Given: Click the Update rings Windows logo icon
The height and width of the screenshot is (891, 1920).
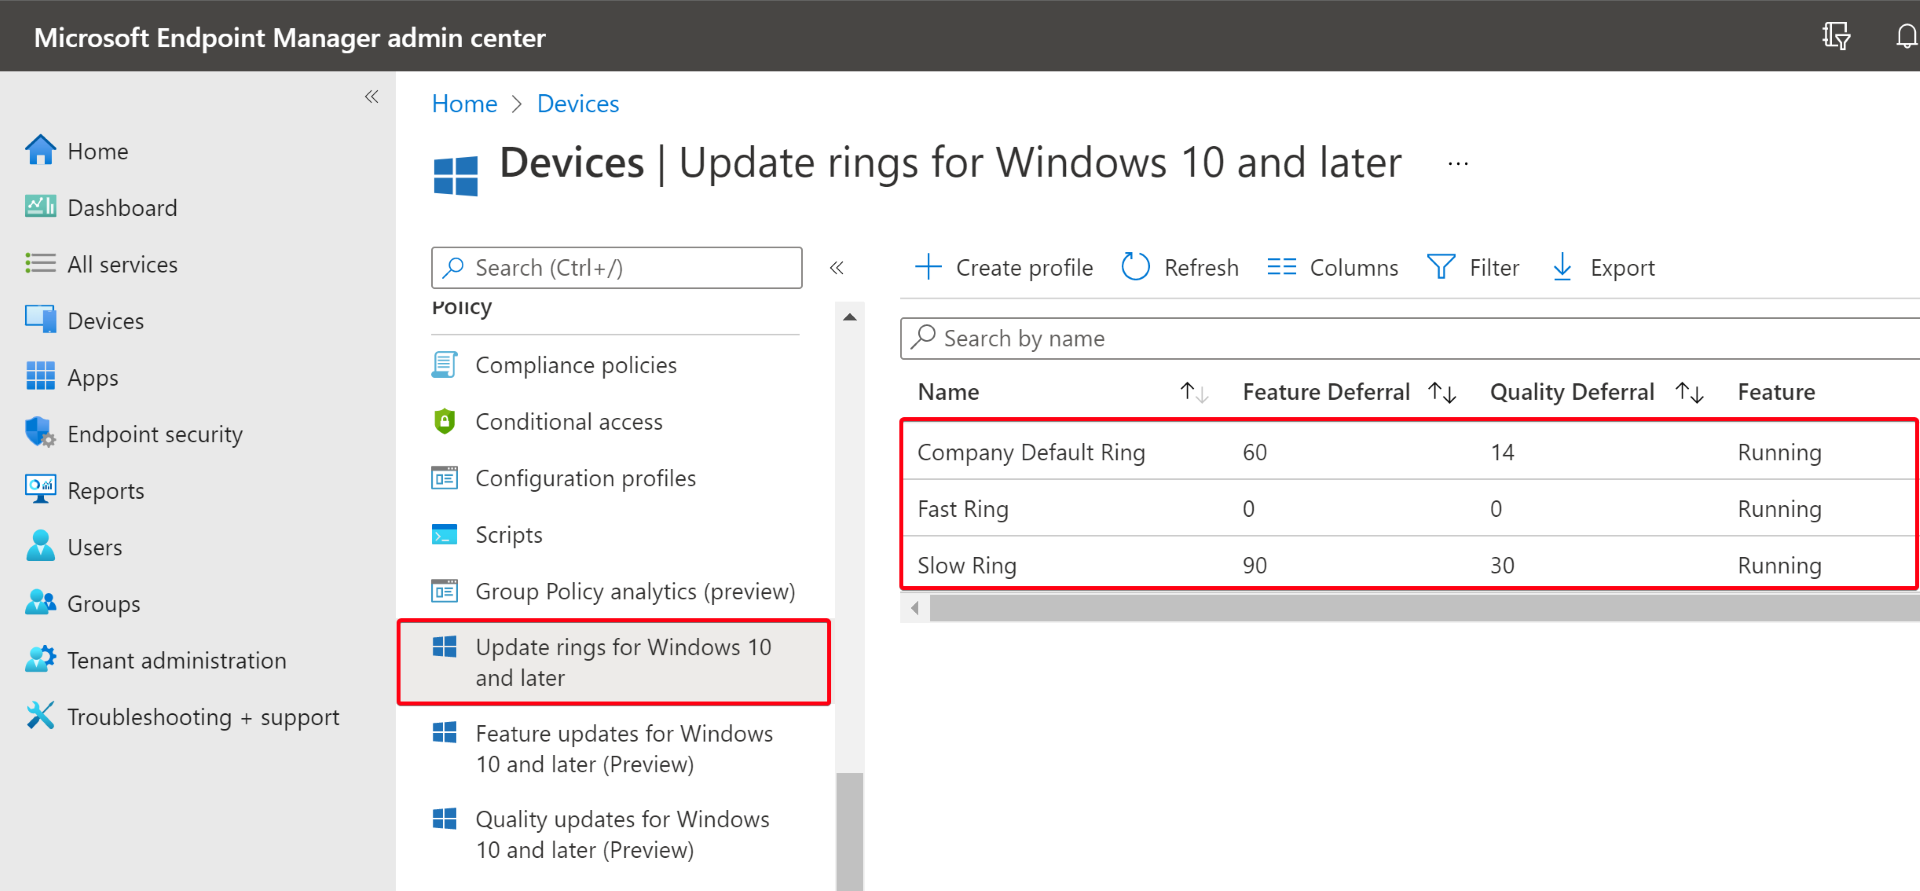Looking at the screenshot, I should point(444,647).
